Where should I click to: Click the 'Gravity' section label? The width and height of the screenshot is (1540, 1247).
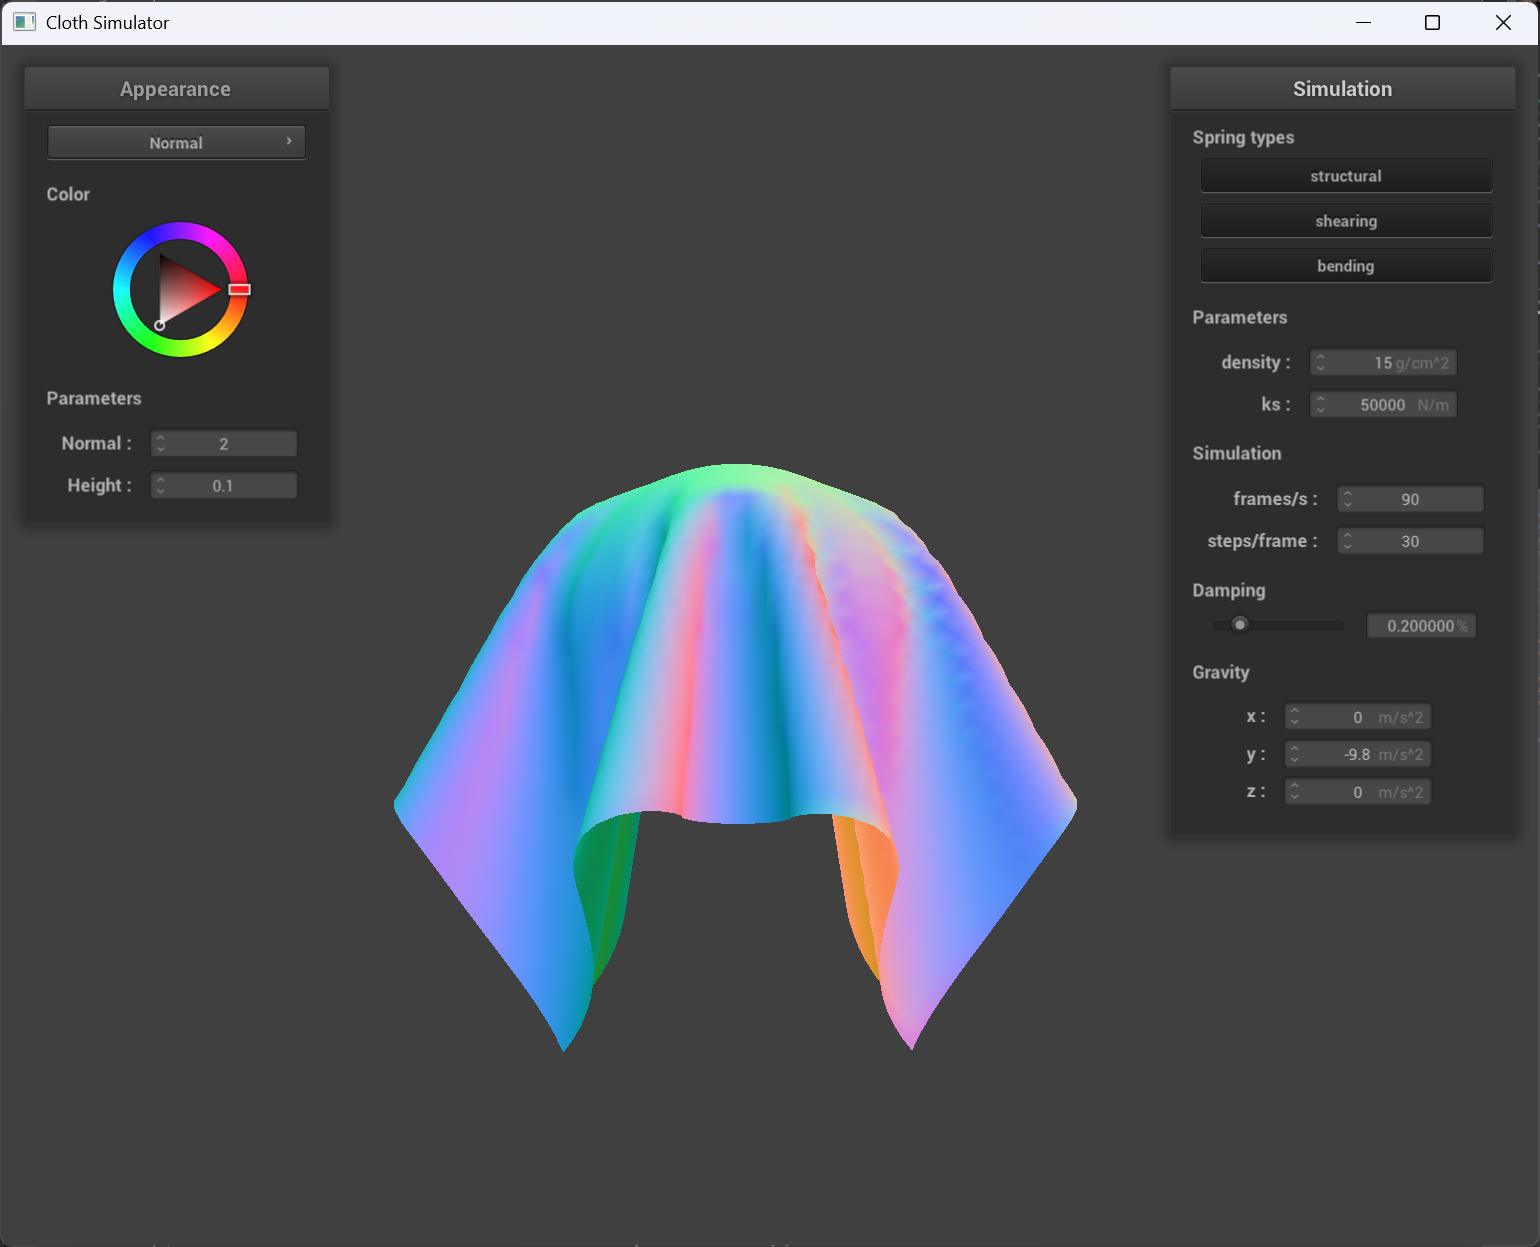coord(1221,672)
